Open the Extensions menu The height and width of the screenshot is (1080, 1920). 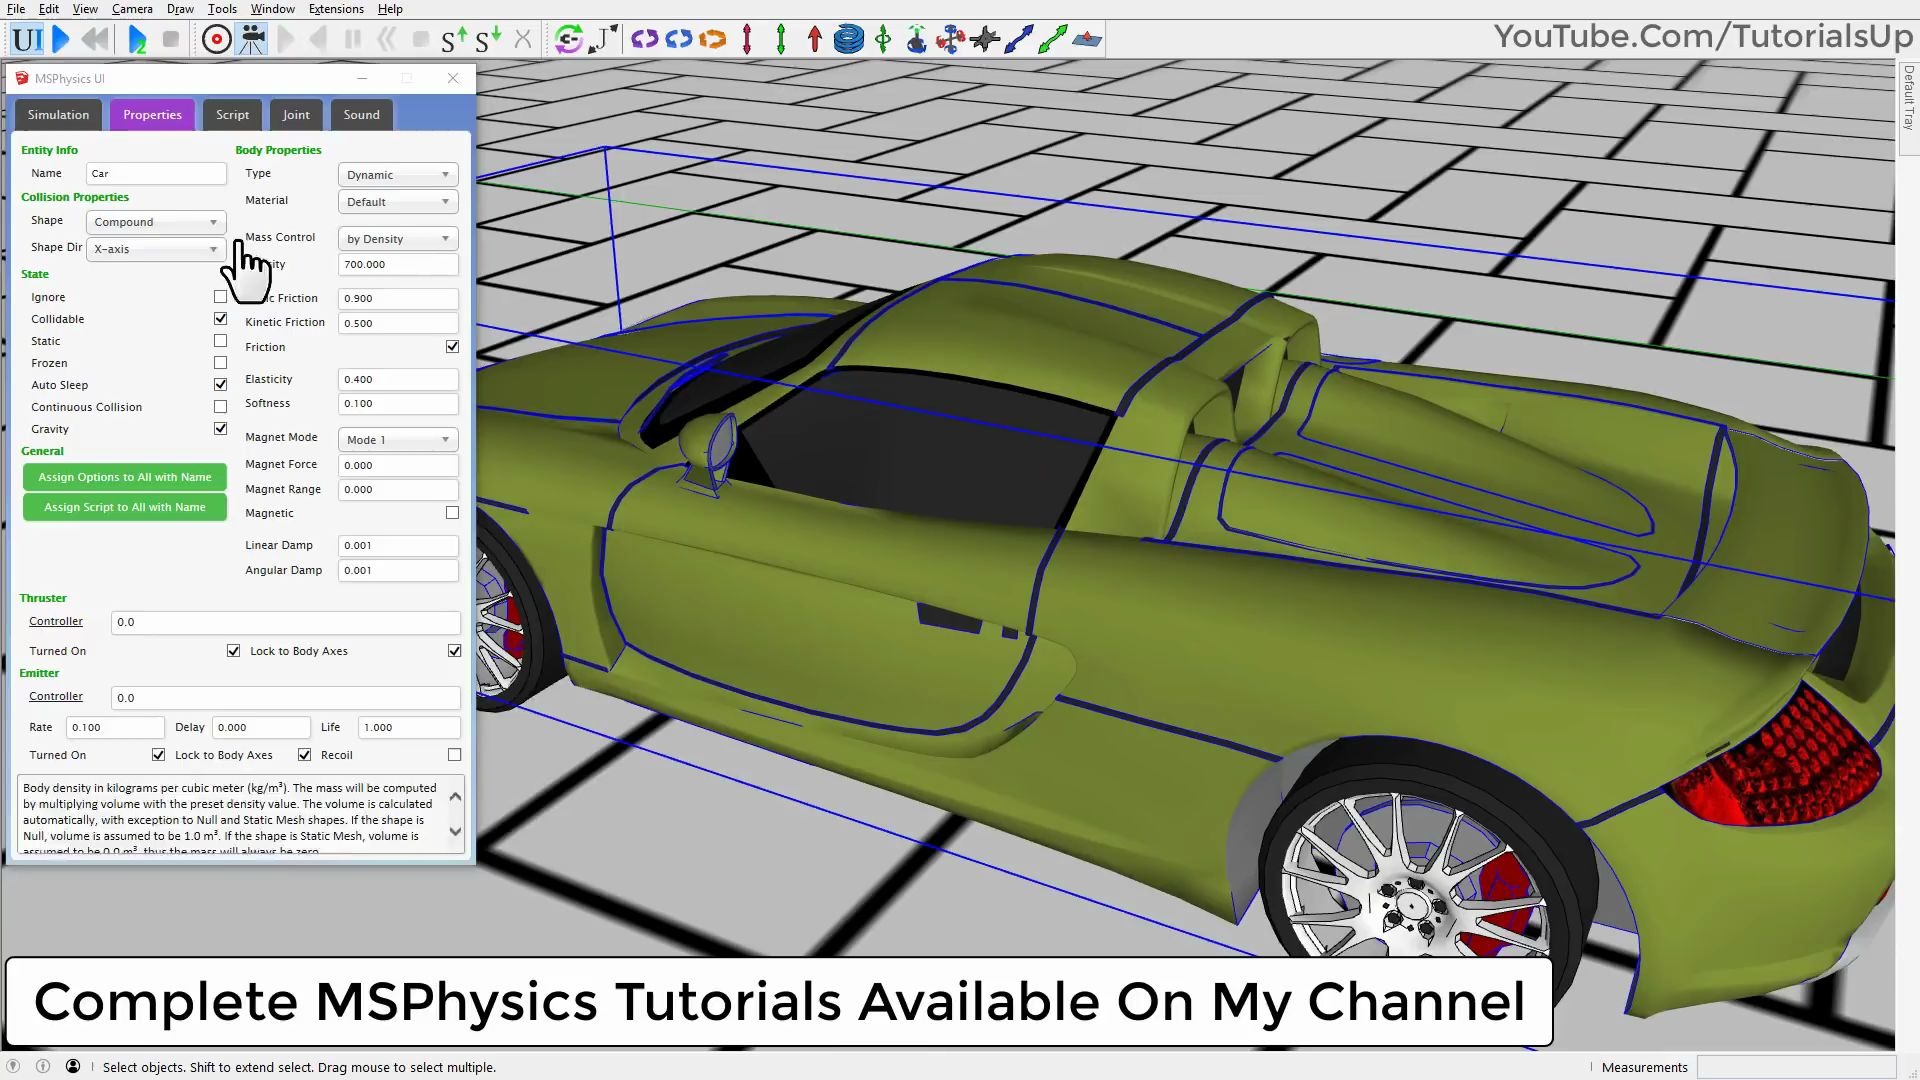(x=335, y=8)
